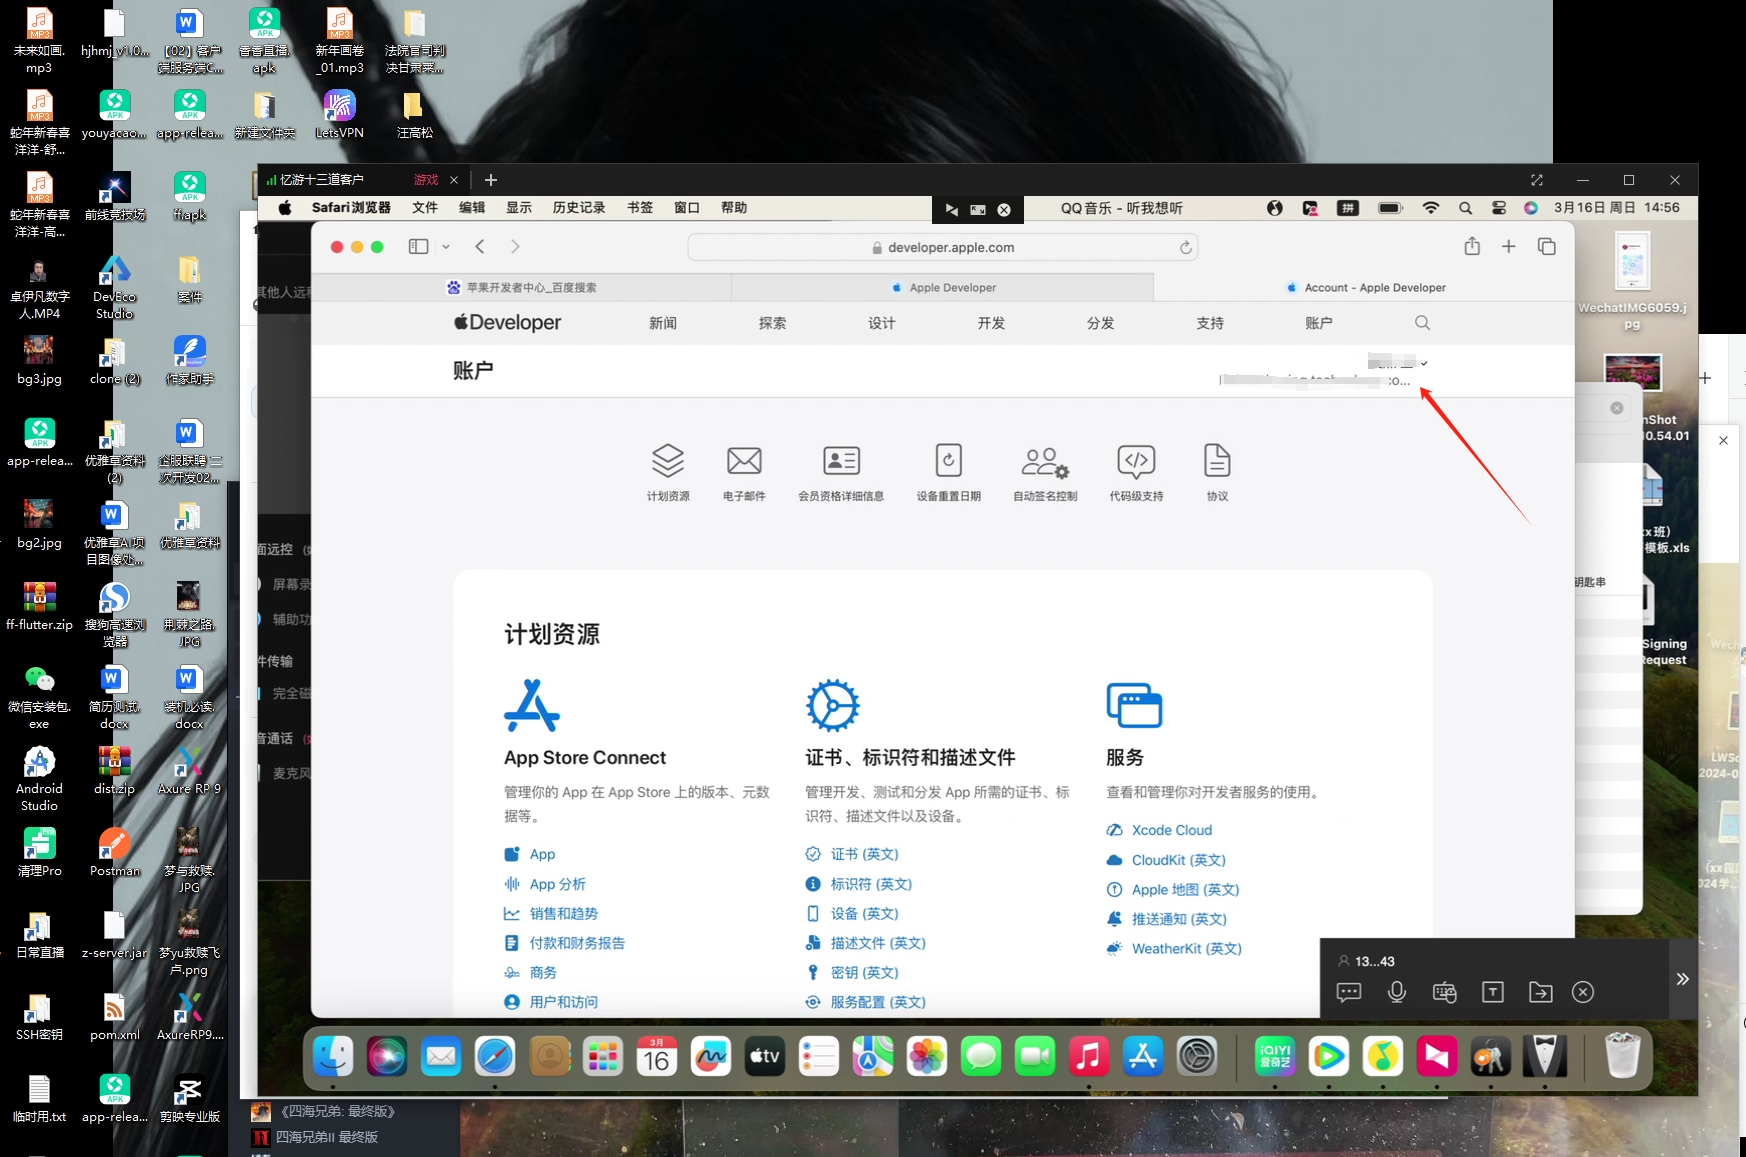Viewport: 1746px width, 1157px height.
Task: Open the 书签 menu
Action: 640,208
